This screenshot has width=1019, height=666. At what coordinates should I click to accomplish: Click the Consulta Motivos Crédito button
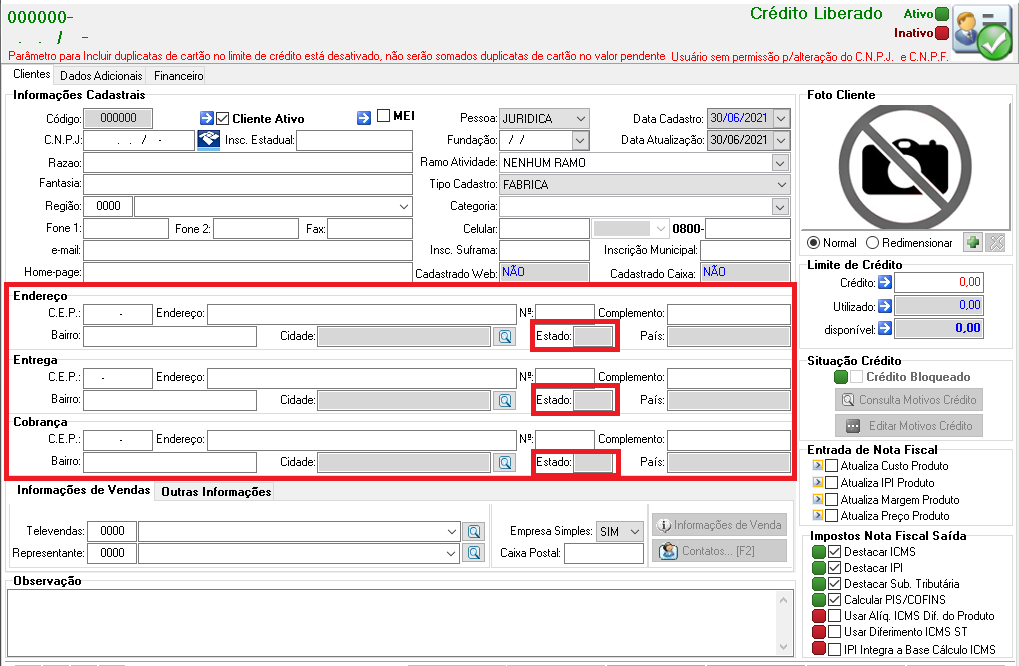[909, 400]
